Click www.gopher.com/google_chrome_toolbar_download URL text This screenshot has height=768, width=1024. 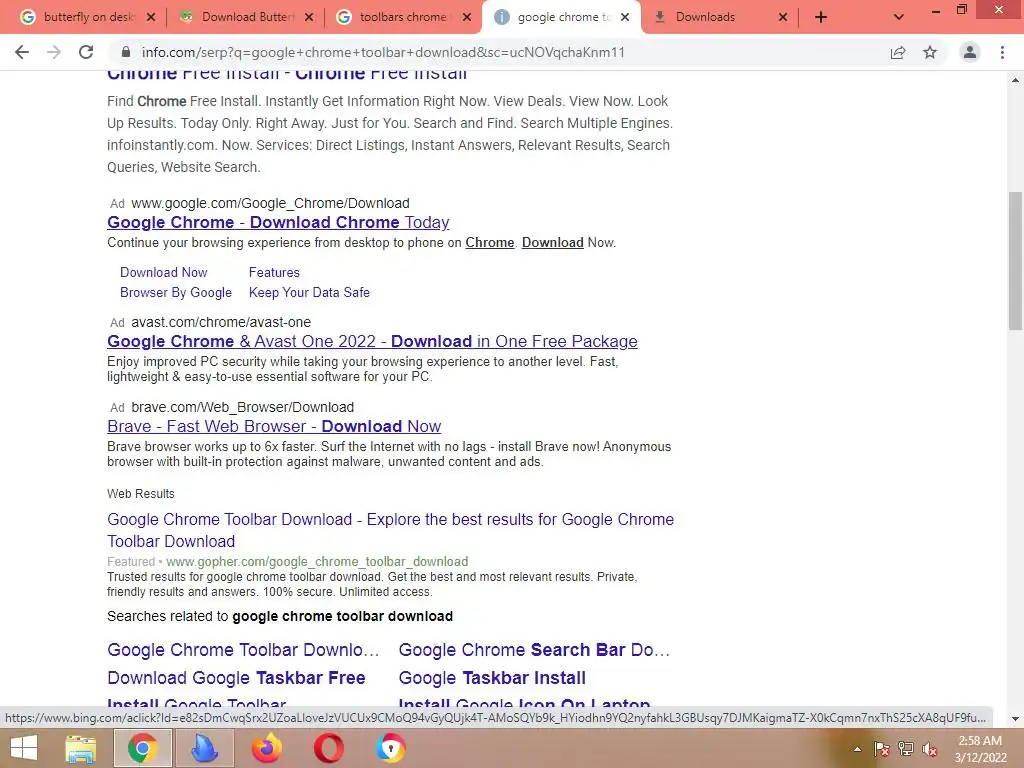[x=317, y=562]
